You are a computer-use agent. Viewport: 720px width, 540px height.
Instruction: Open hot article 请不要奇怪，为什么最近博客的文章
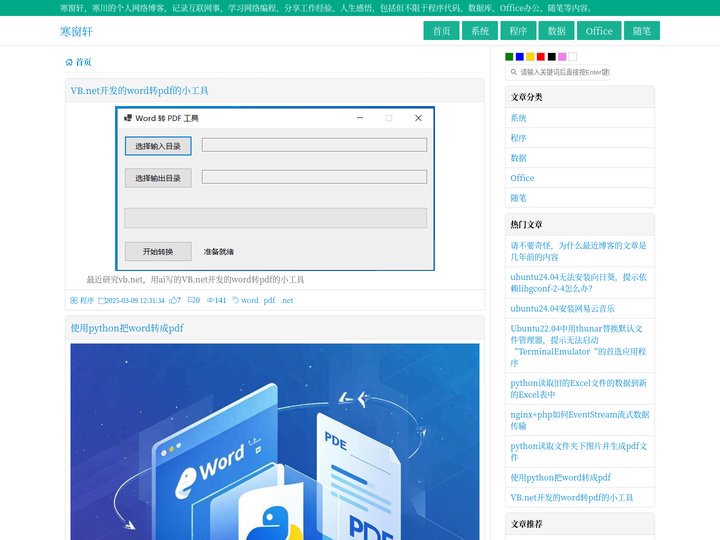tap(579, 251)
